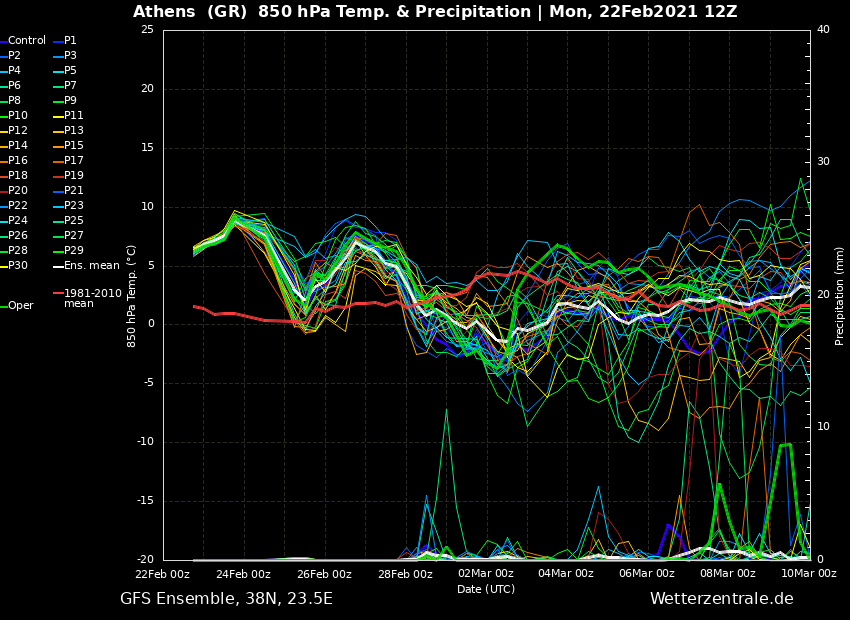Click the P1 legend entry
This screenshot has width=850, height=620.
70,41
